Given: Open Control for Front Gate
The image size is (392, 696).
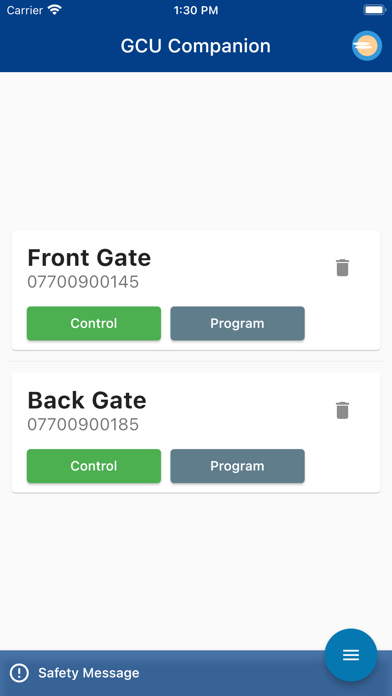Looking at the screenshot, I should point(94,323).
